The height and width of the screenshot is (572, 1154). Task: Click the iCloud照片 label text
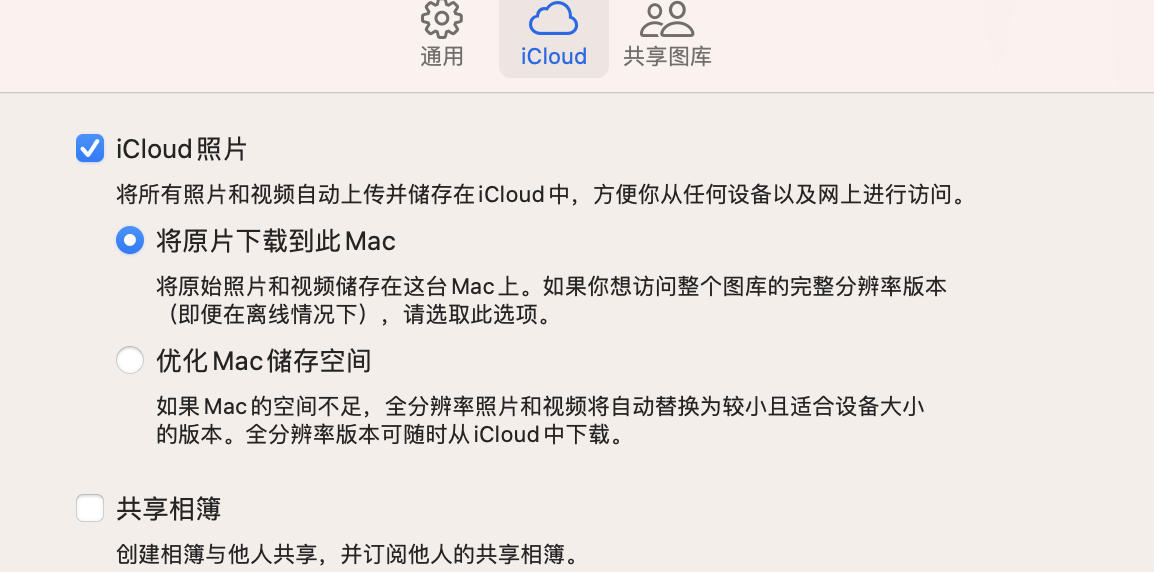[182, 149]
